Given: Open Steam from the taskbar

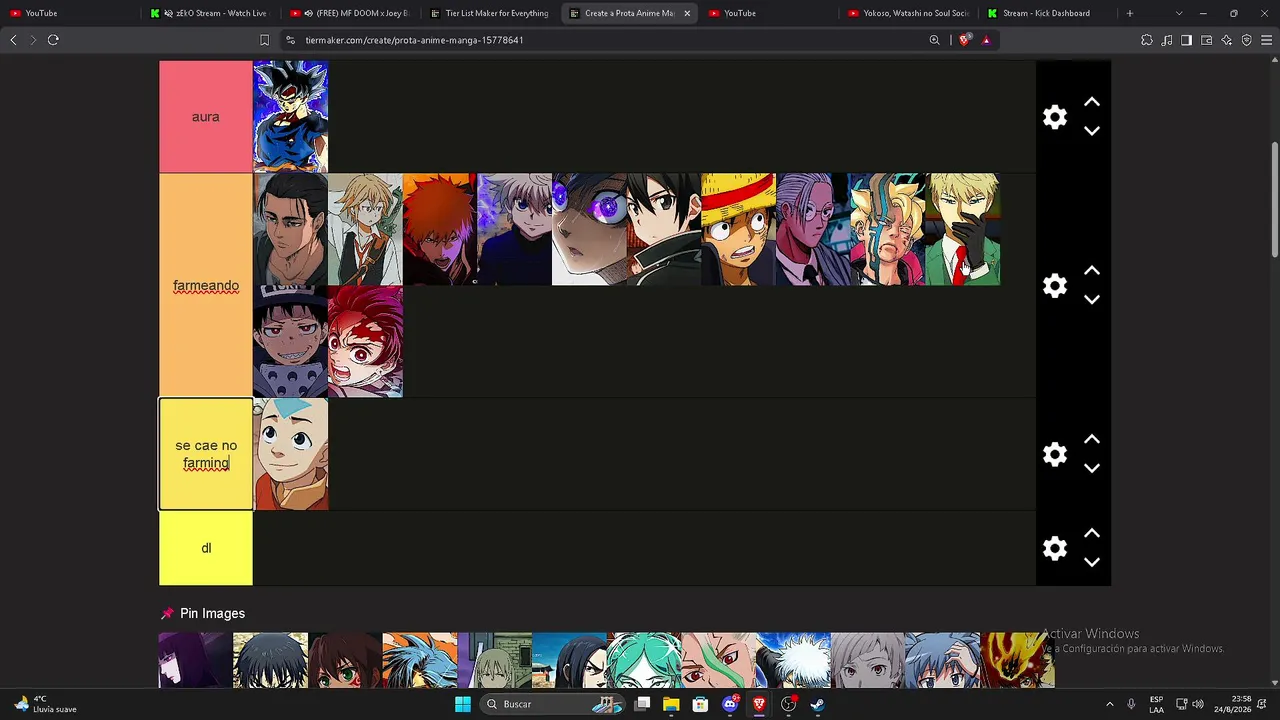Looking at the screenshot, I should click(817, 704).
